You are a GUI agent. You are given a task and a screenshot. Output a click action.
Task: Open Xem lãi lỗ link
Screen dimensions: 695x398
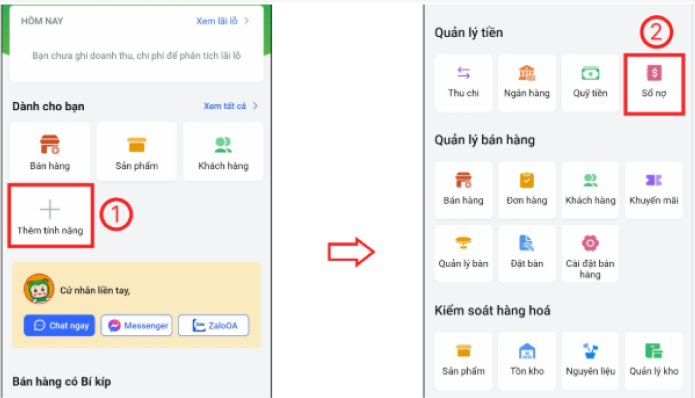(x=223, y=21)
